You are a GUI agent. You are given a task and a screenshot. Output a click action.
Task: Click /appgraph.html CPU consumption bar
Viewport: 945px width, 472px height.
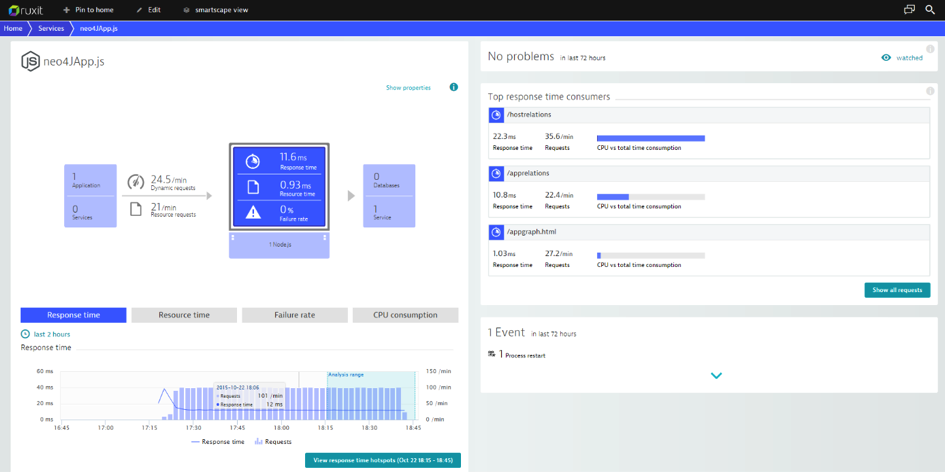651,255
